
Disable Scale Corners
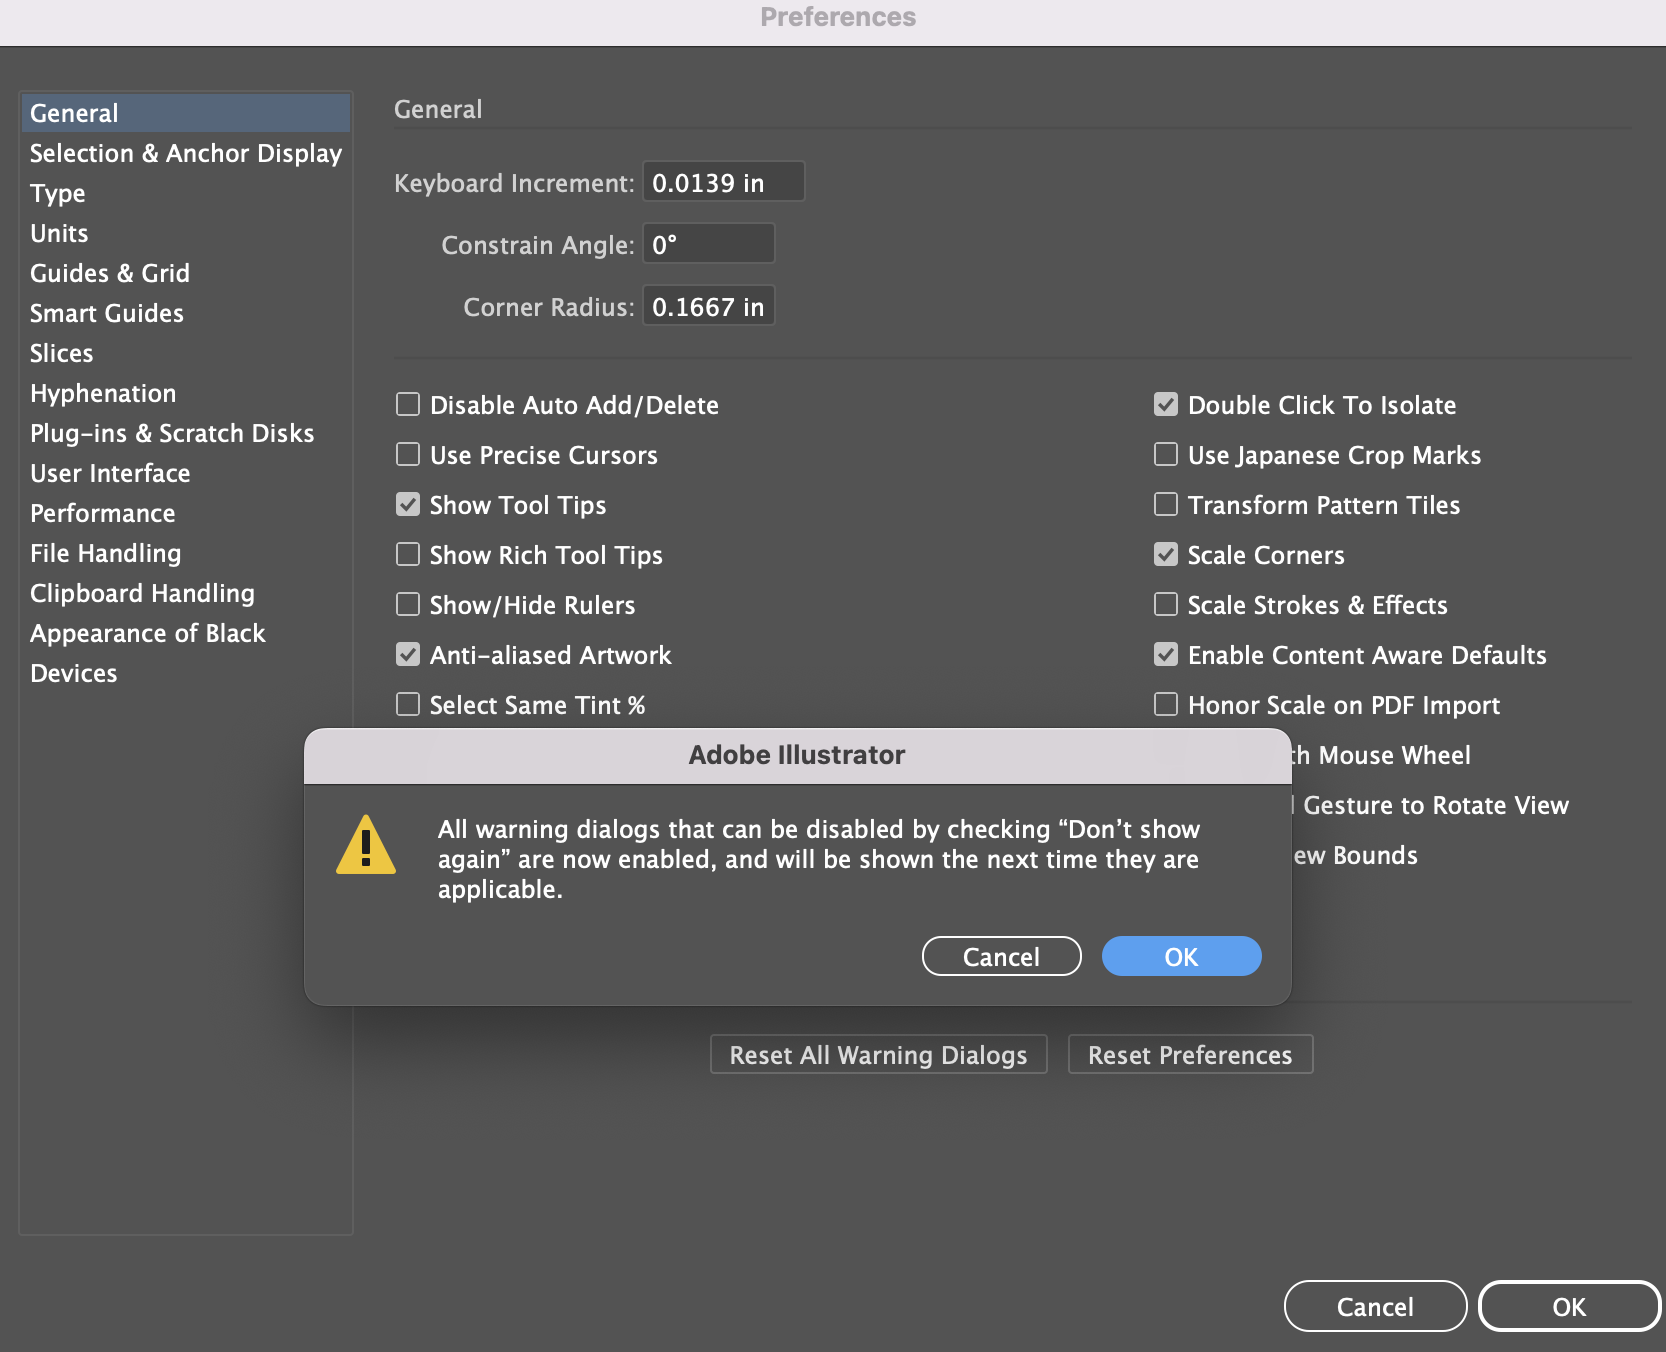point(1165,554)
